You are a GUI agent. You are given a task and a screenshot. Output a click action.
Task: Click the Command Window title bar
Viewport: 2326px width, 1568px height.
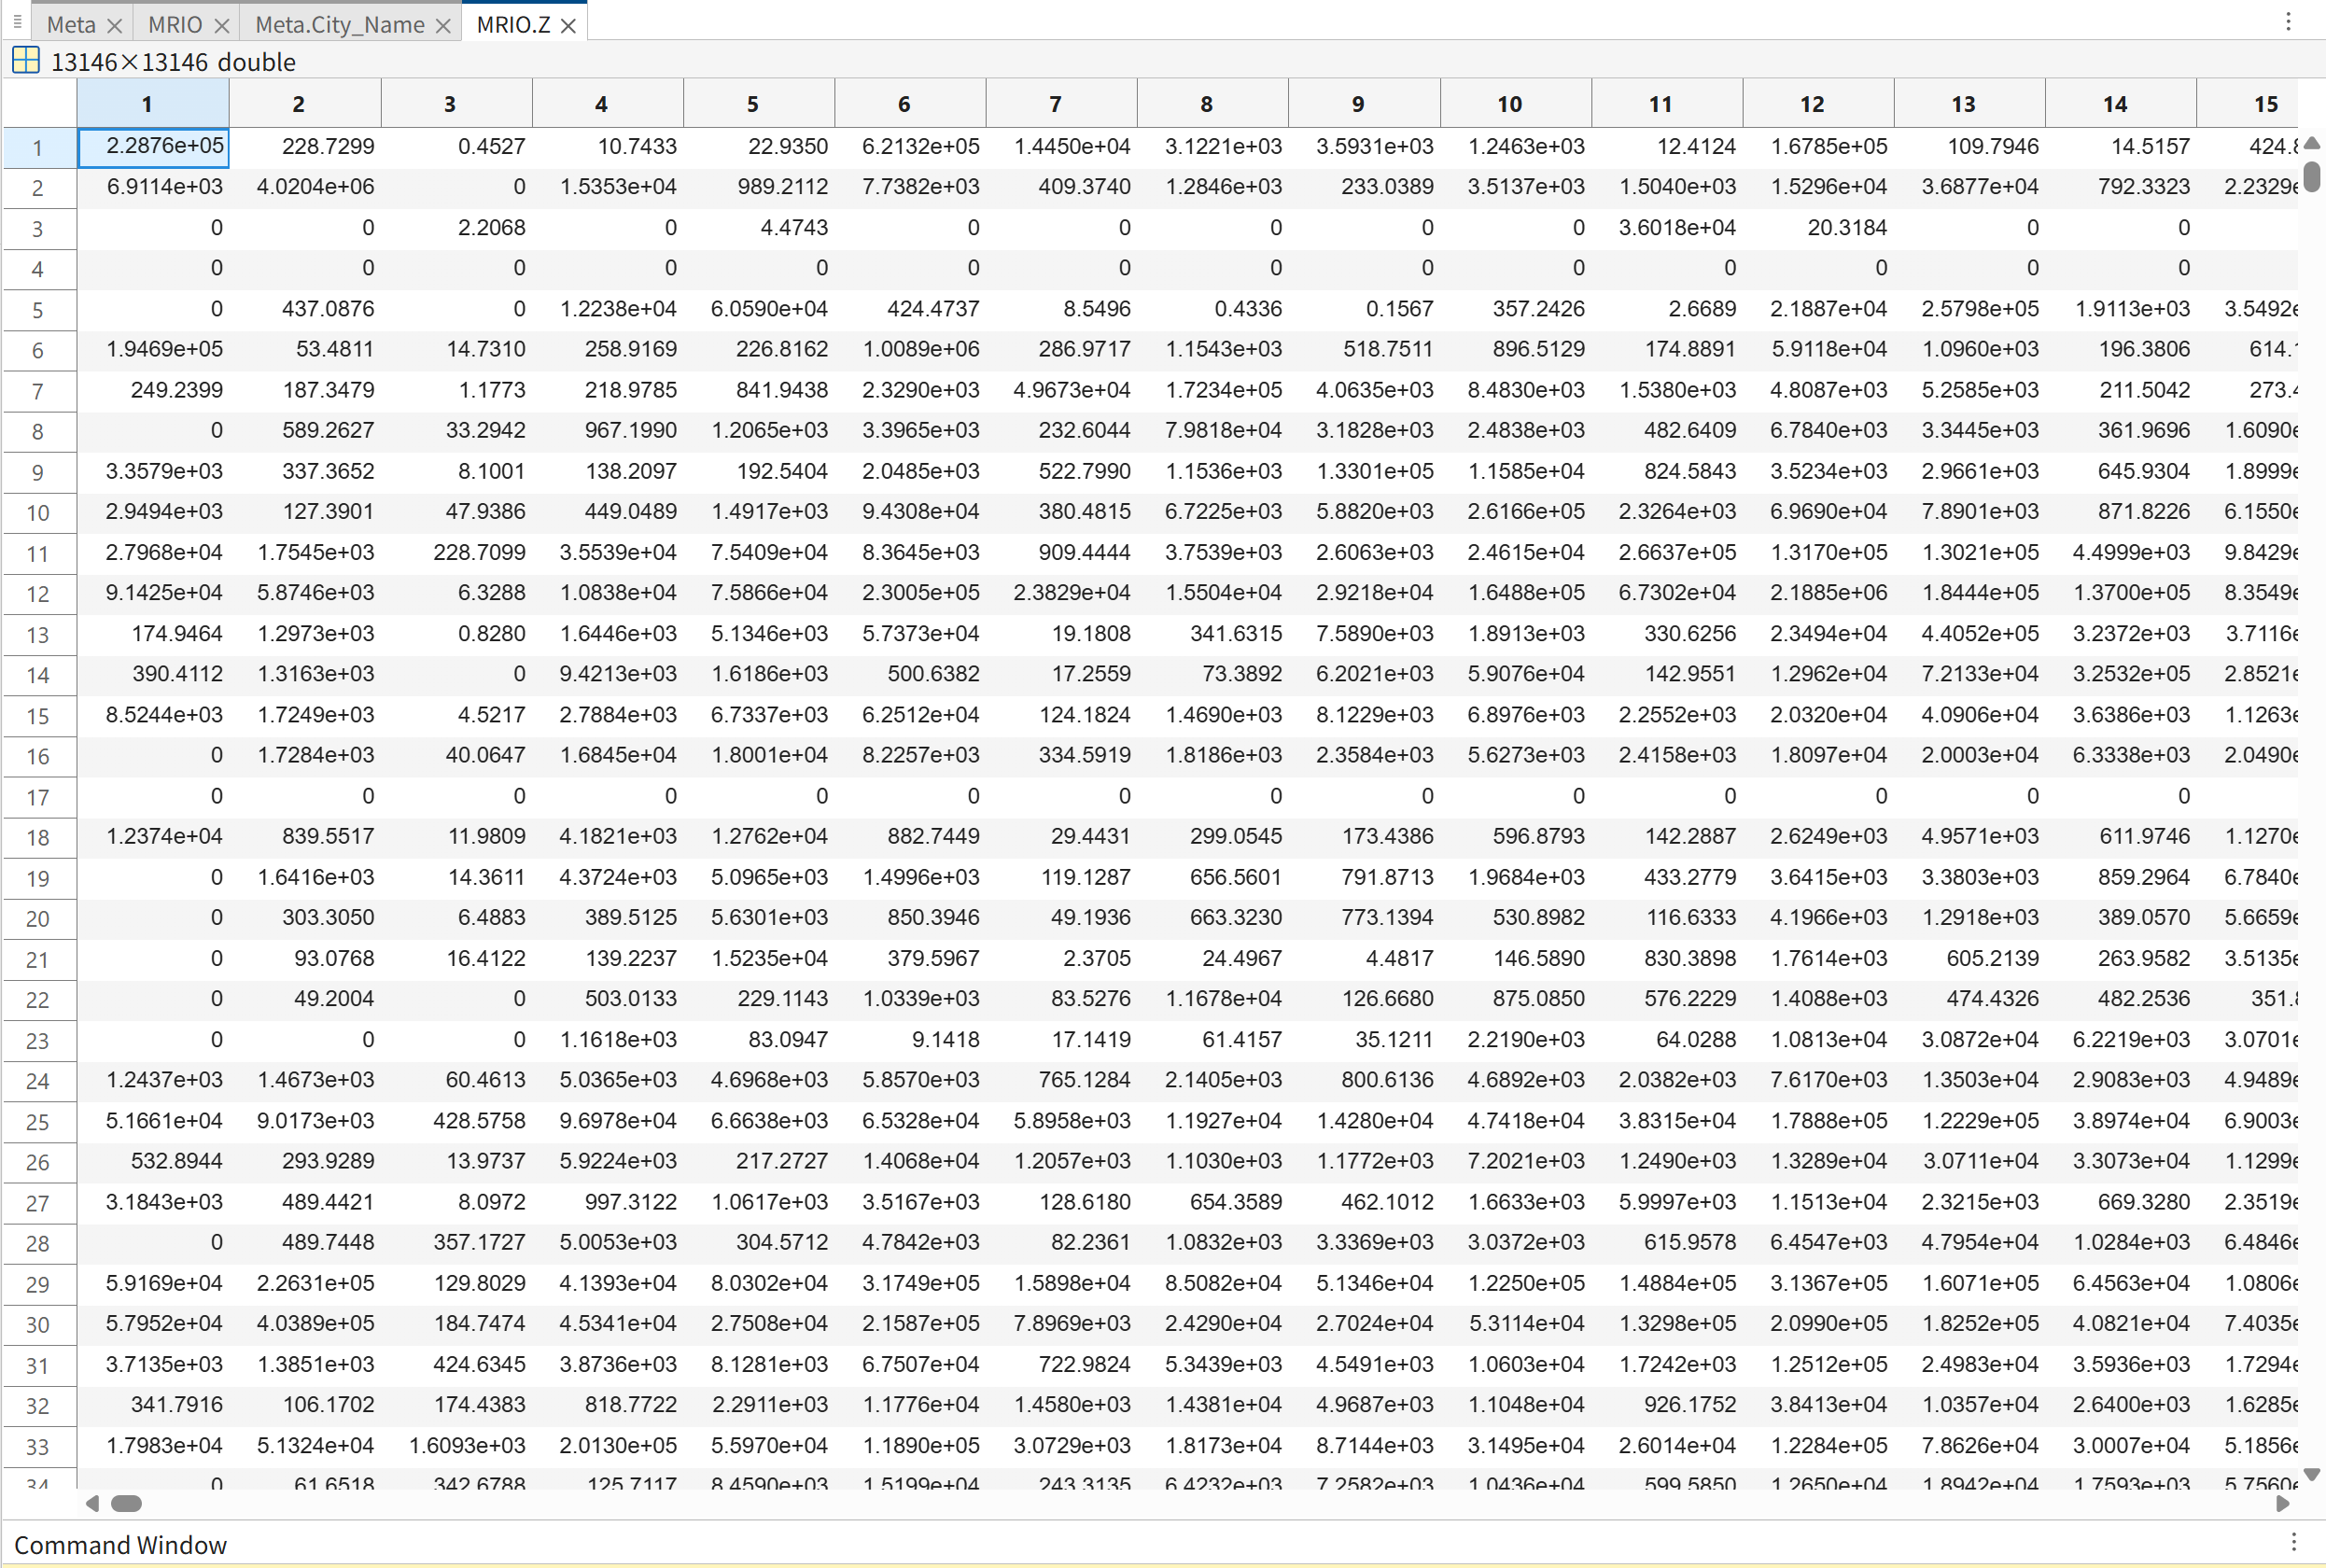[x=120, y=1545]
